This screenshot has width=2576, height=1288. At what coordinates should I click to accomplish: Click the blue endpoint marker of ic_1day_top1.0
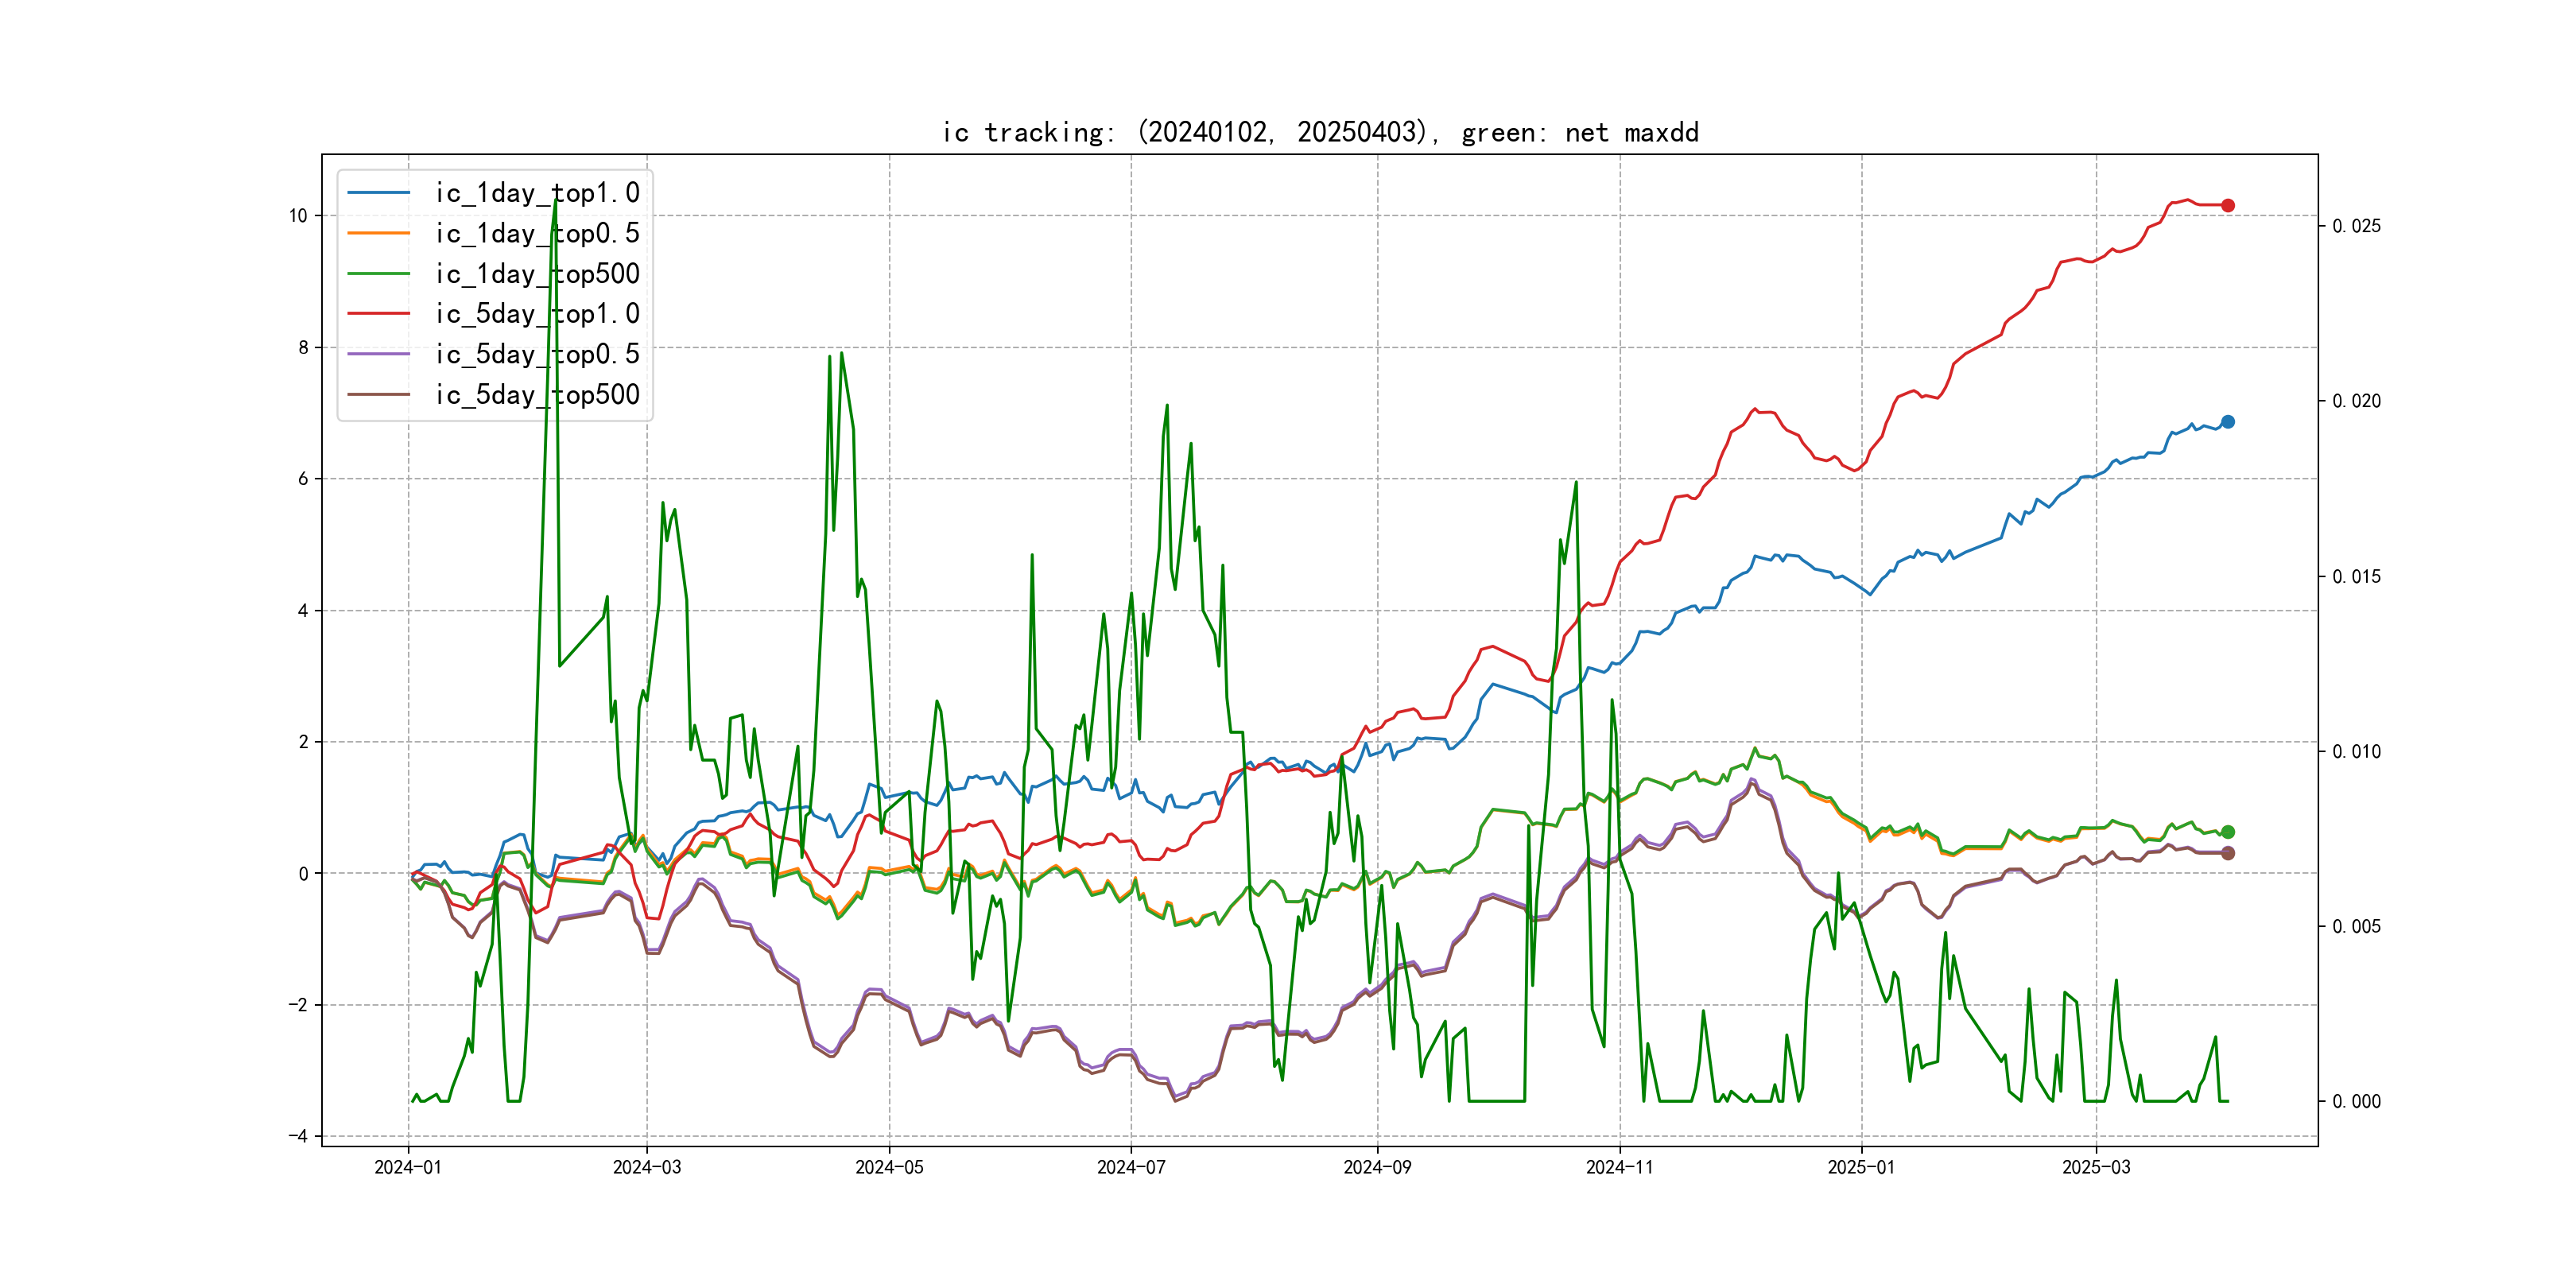click(2227, 422)
